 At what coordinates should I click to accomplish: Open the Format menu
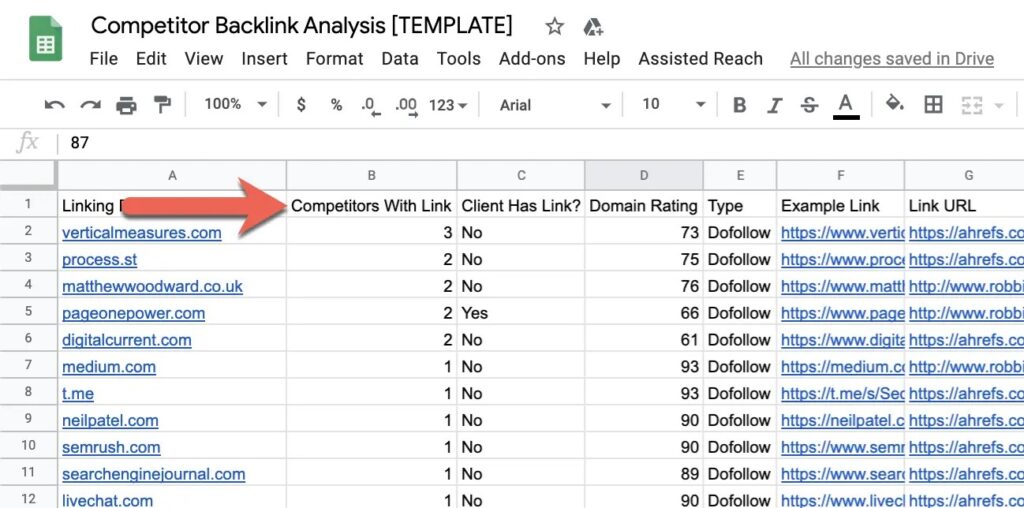coord(334,59)
